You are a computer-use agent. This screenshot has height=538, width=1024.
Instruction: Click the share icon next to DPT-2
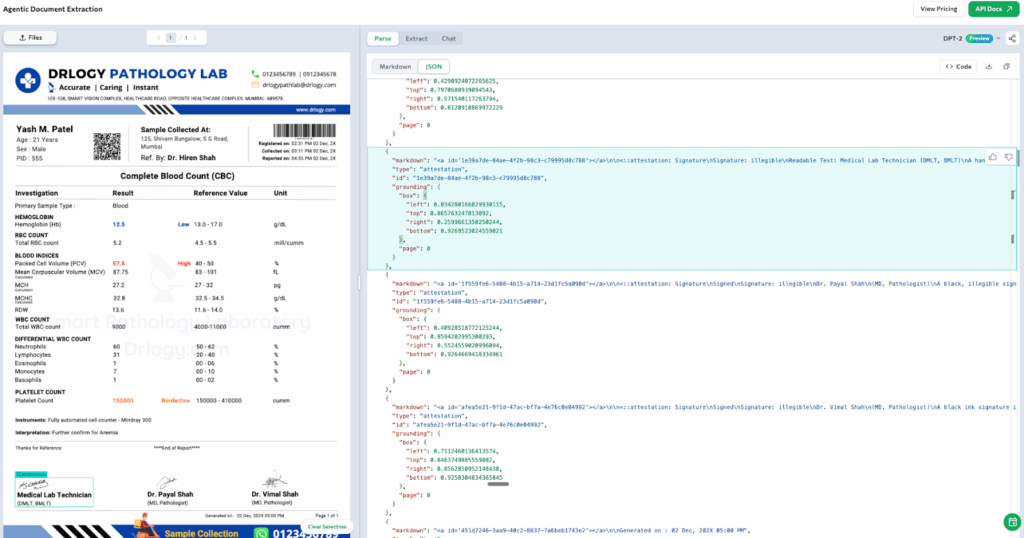(x=1012, y=38)
